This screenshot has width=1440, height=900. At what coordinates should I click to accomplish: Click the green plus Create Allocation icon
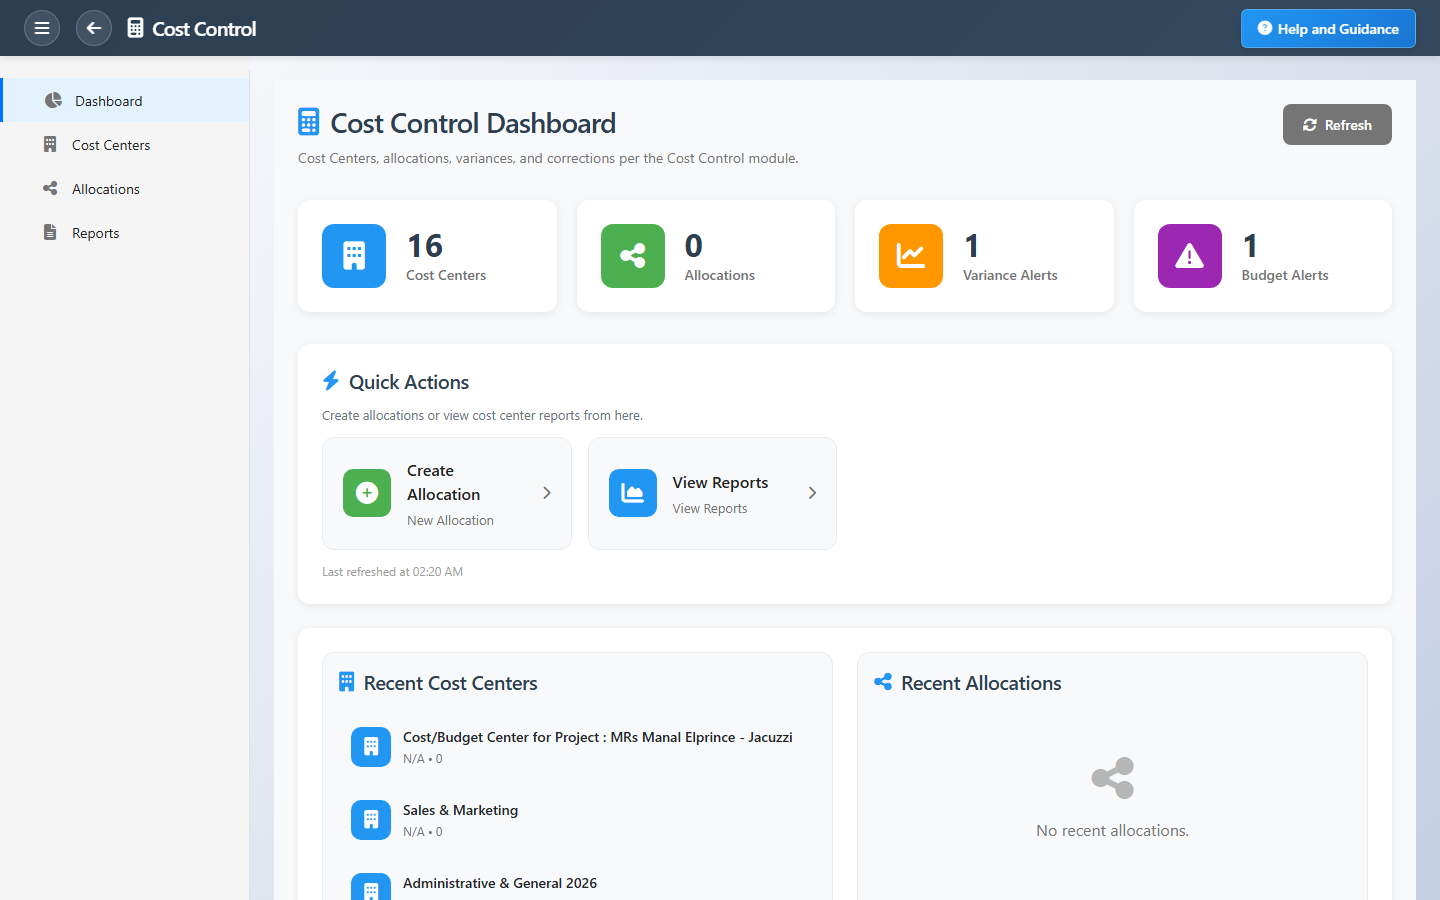tap(367, 493)
